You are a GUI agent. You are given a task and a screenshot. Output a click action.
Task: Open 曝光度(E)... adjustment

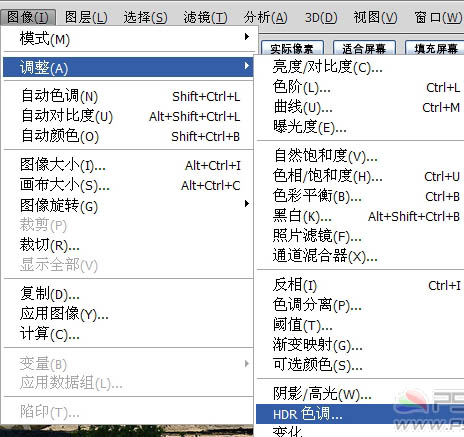[x=360, y=127]
